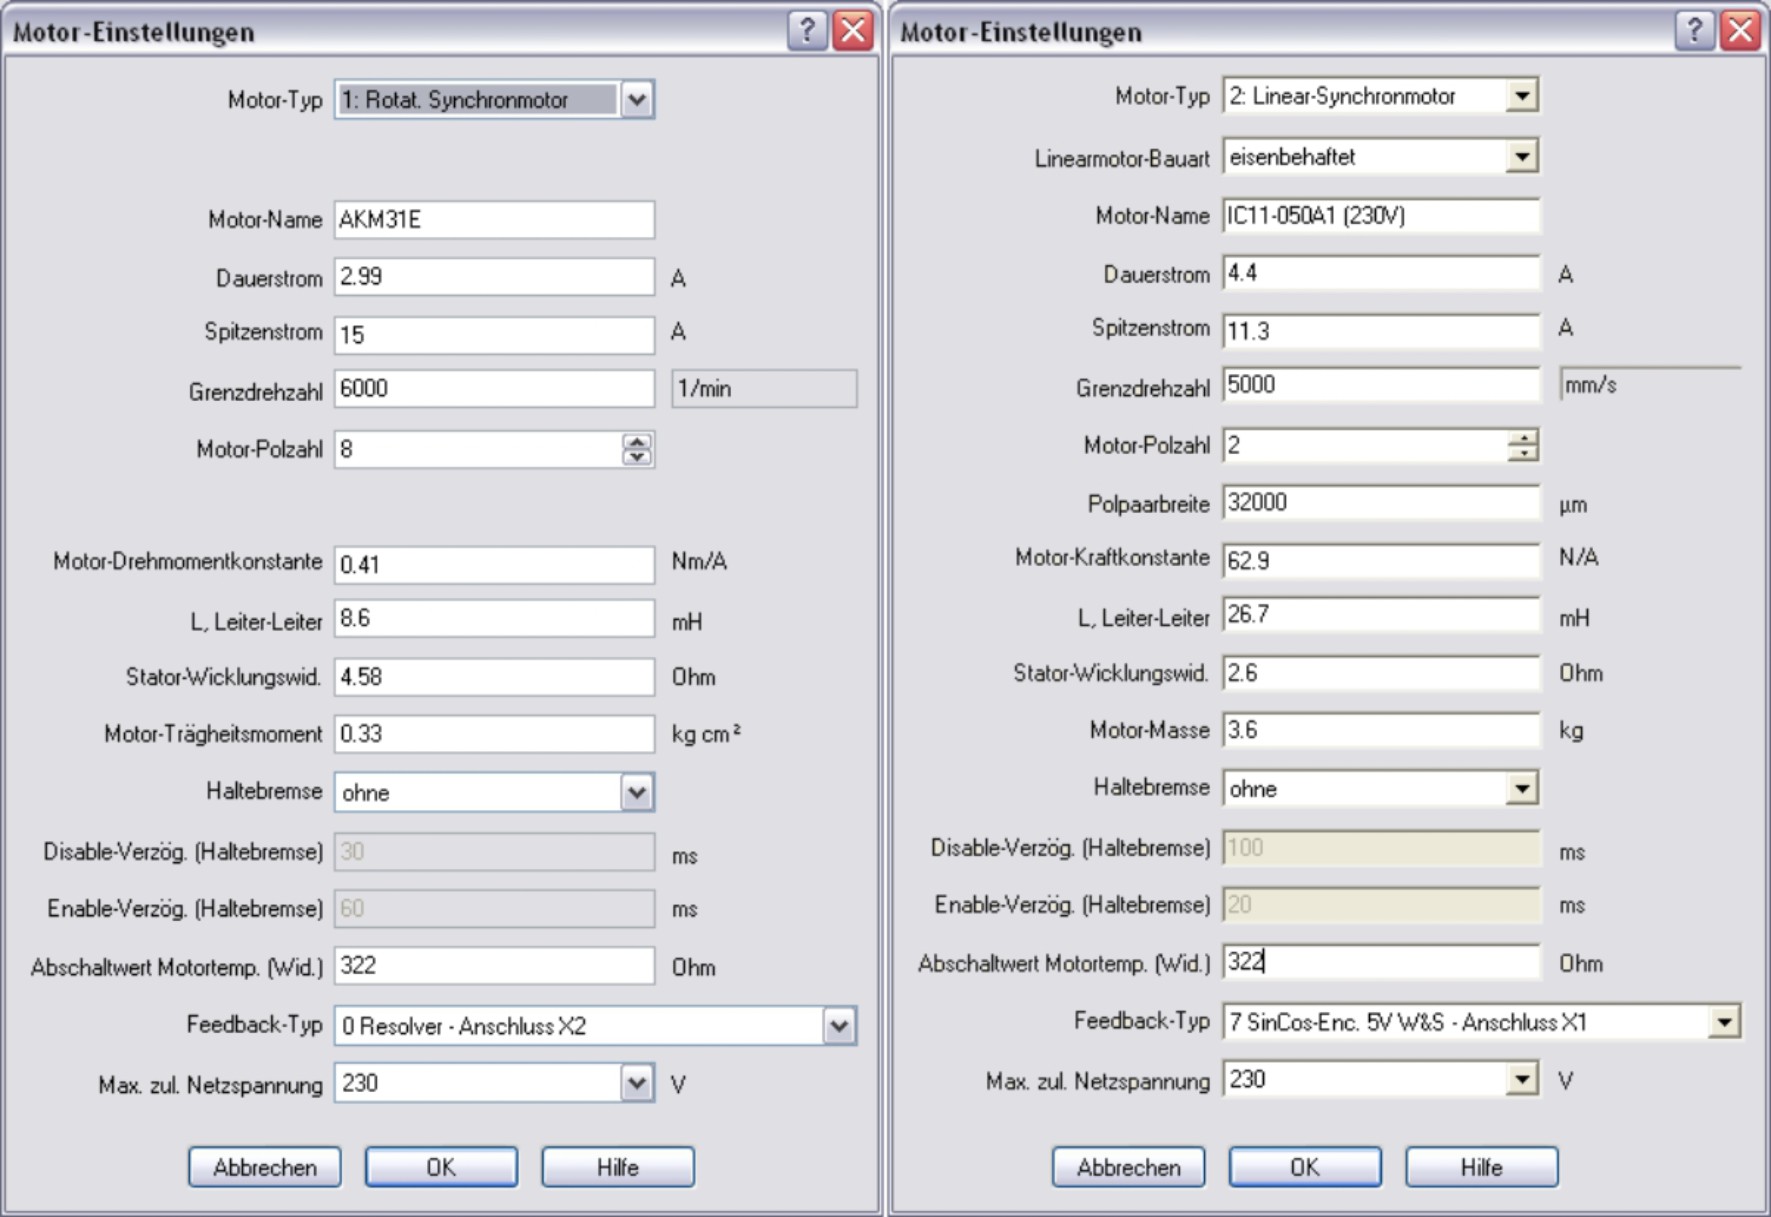Screen dimensions: 1771x1217
Task: Click help question mark in right dialog
Action: point(1693,31)
